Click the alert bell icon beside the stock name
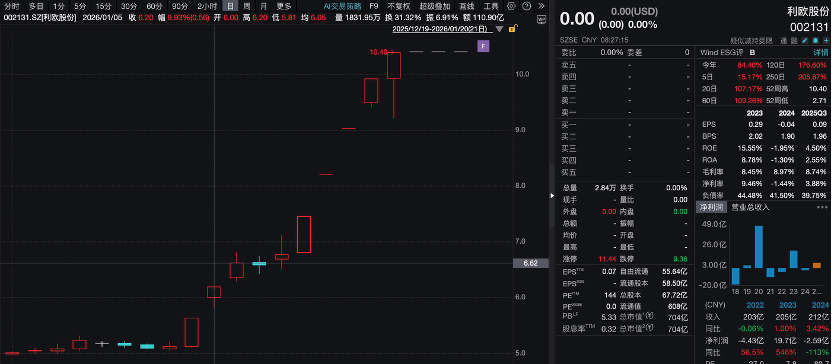832x364 pixels. [816, 40]
